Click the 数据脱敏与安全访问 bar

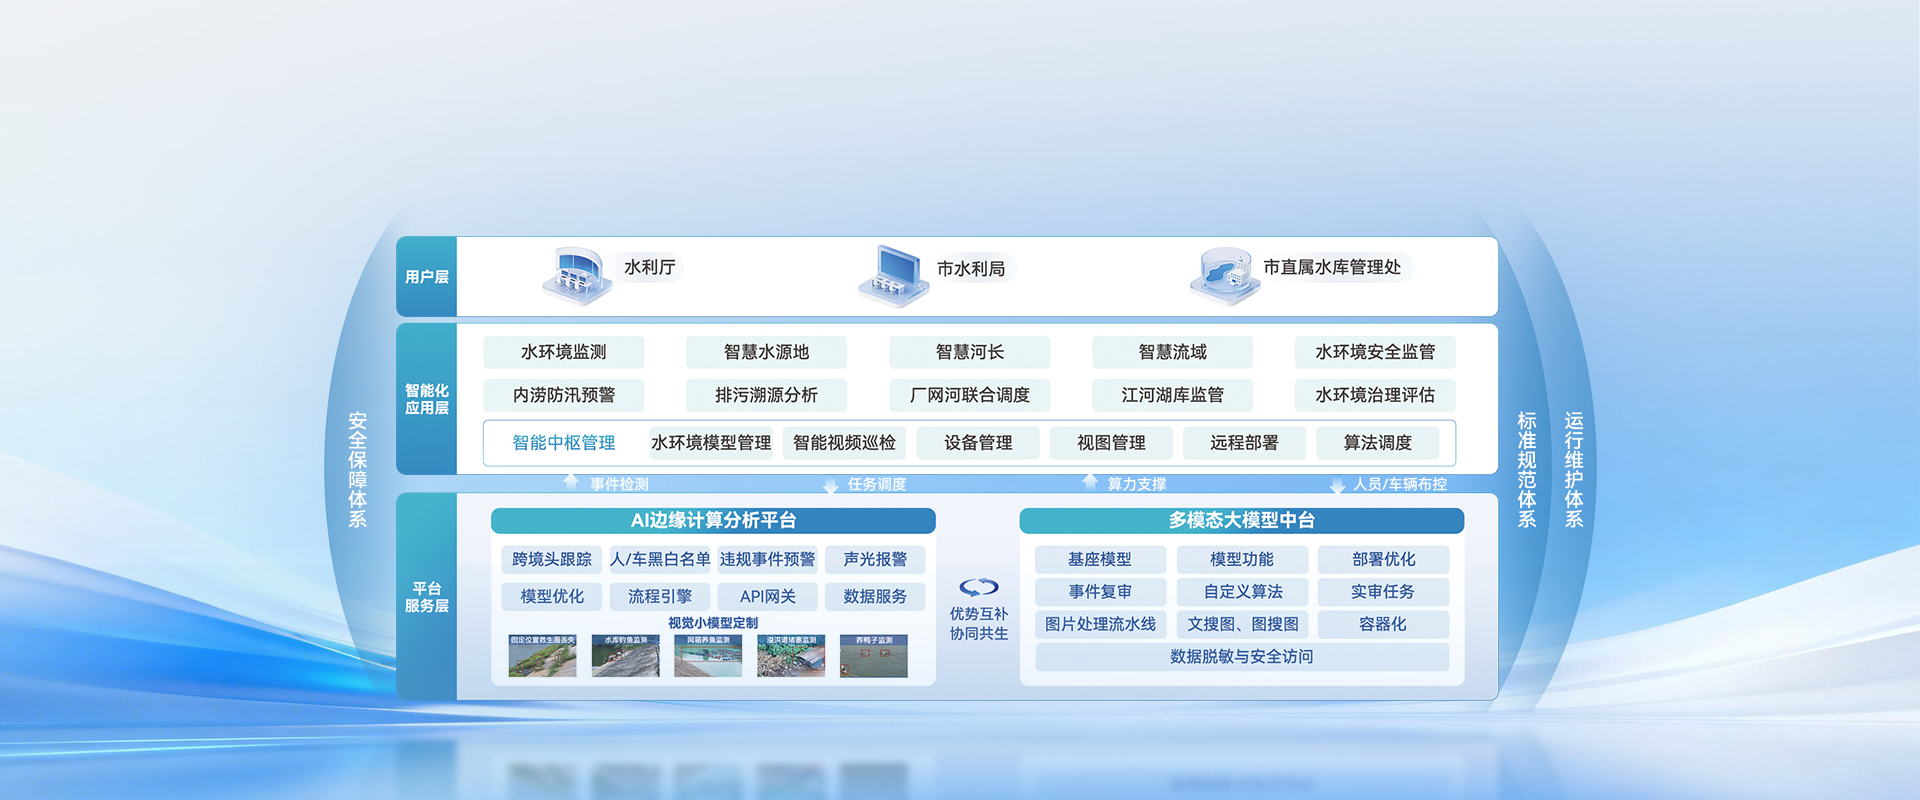(x=1241, y=657)
